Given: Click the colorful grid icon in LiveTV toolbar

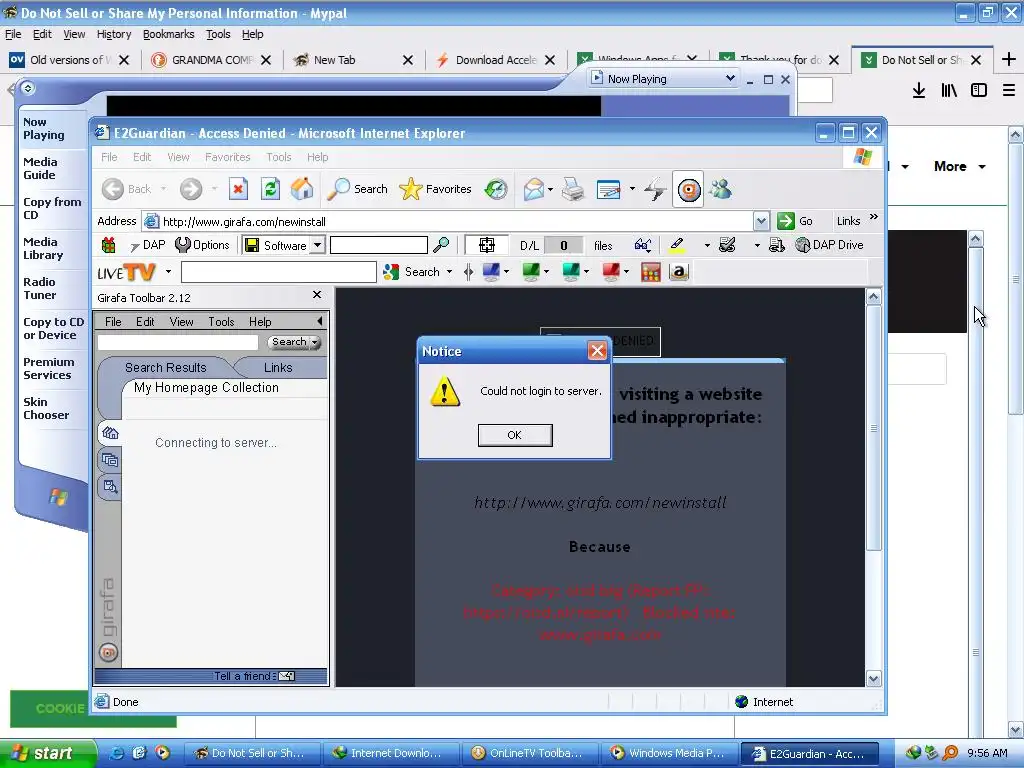Looking at the screenshot, I should coord(651,272).
